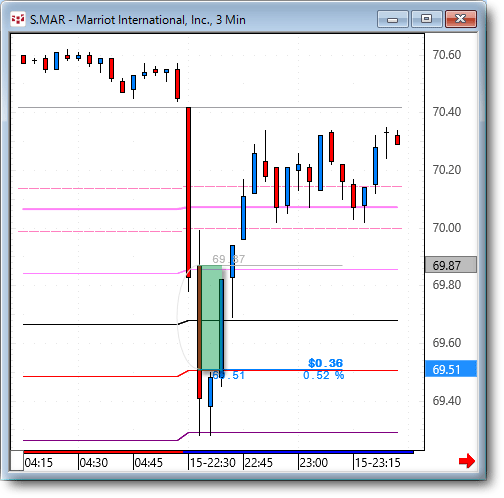Screen dimensions: 504x498
Task: Click the $0.36 difference label
Action: [x=325, y=363]
